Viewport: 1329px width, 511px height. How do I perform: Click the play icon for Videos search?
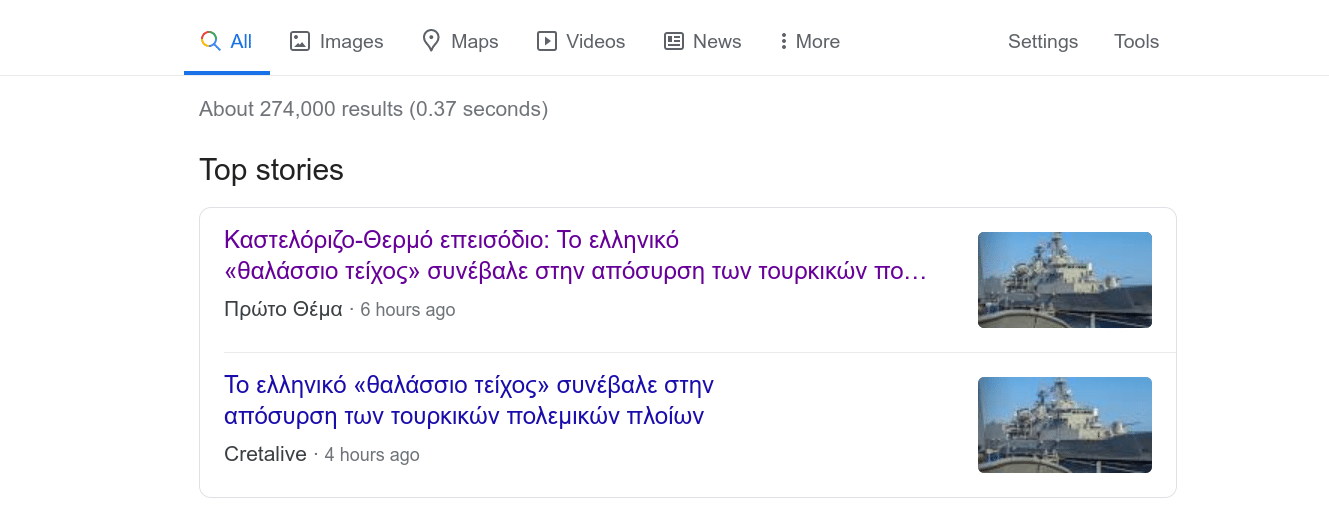click(546, 41)
